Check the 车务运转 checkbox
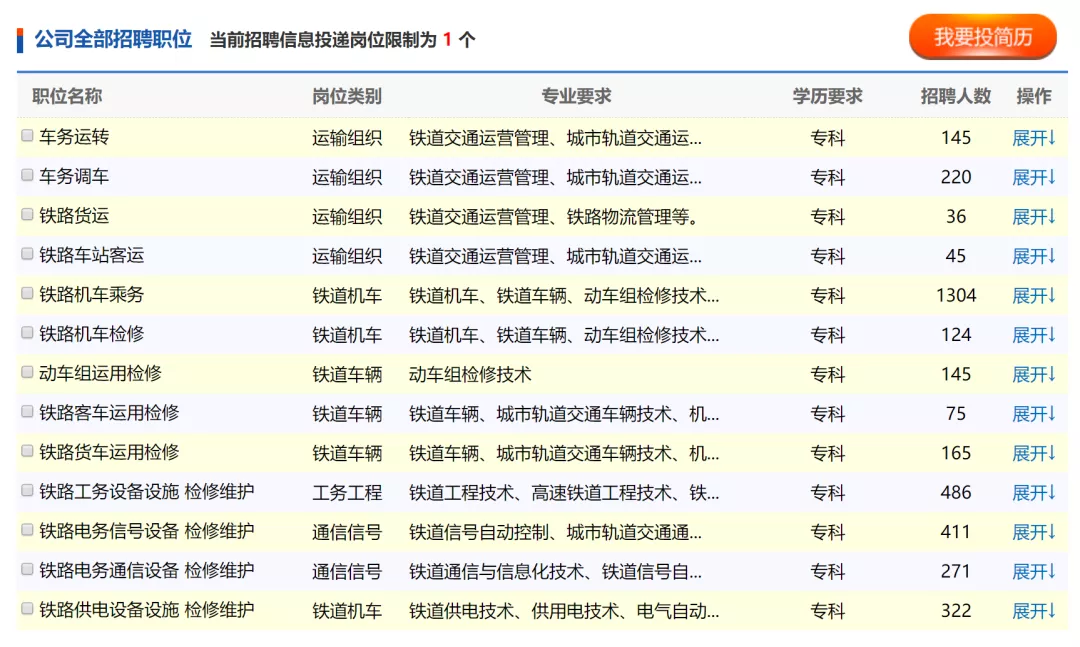This screenshot has width=1080, height=647. (x=28, y=136)
